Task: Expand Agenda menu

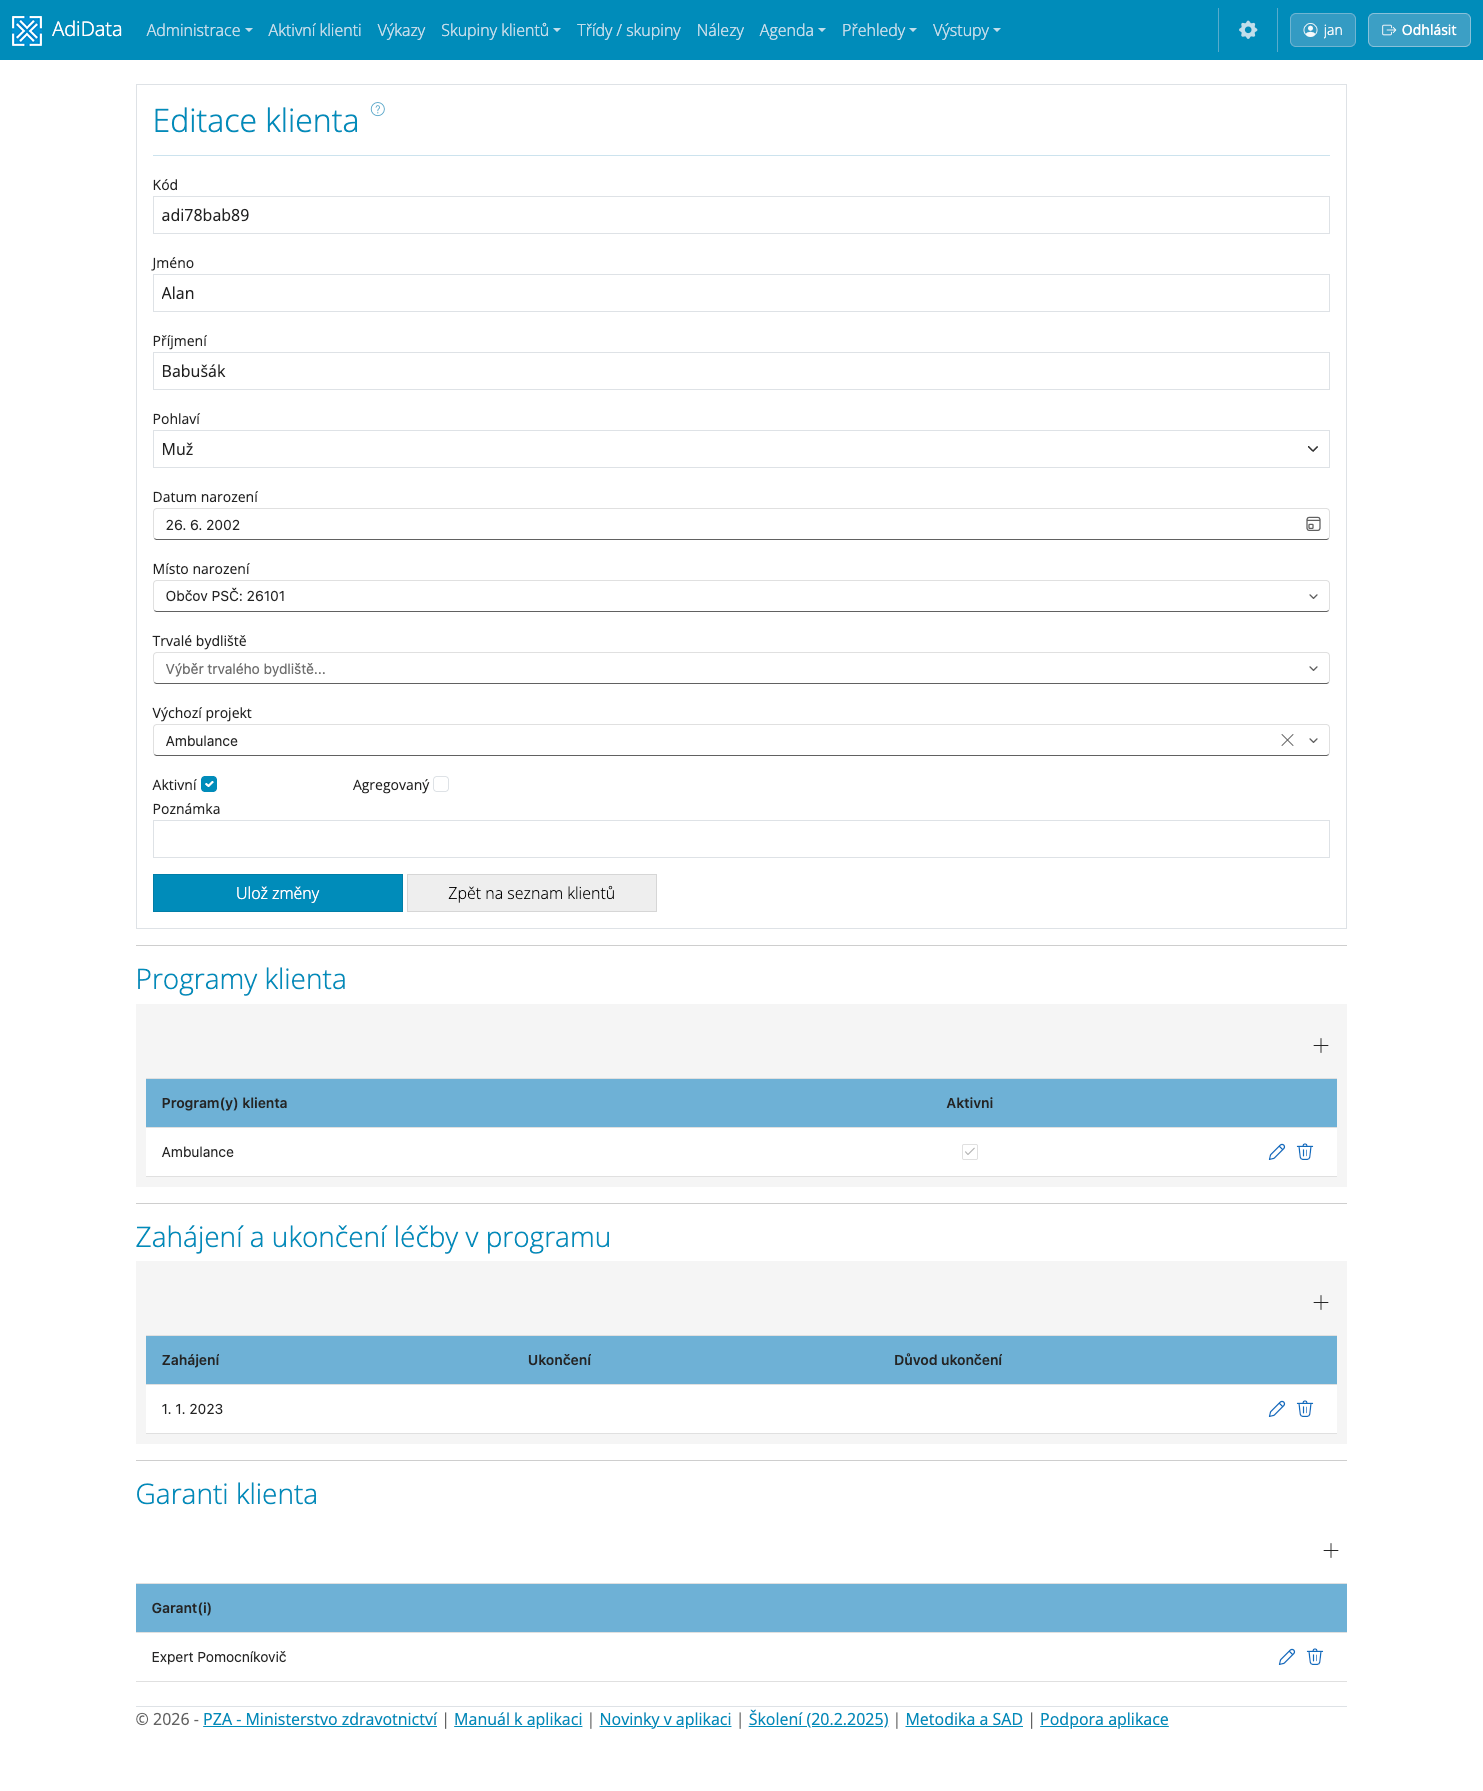Action: click(793, 30)
